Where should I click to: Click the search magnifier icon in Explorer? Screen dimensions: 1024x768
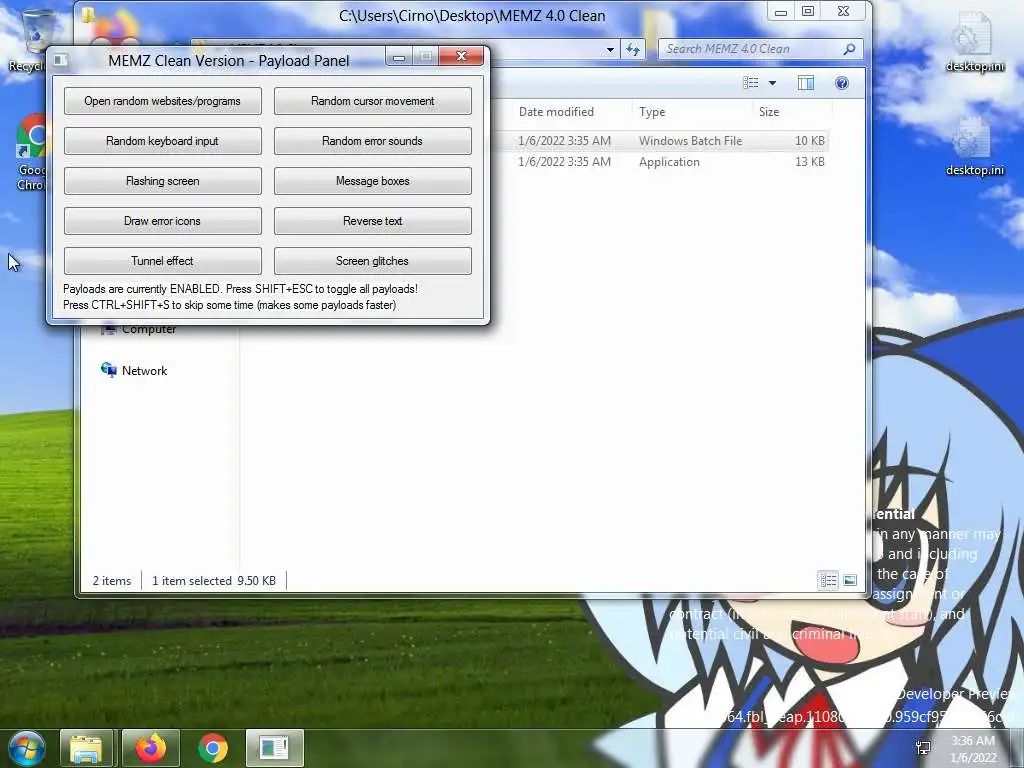[x=849, y=49]
